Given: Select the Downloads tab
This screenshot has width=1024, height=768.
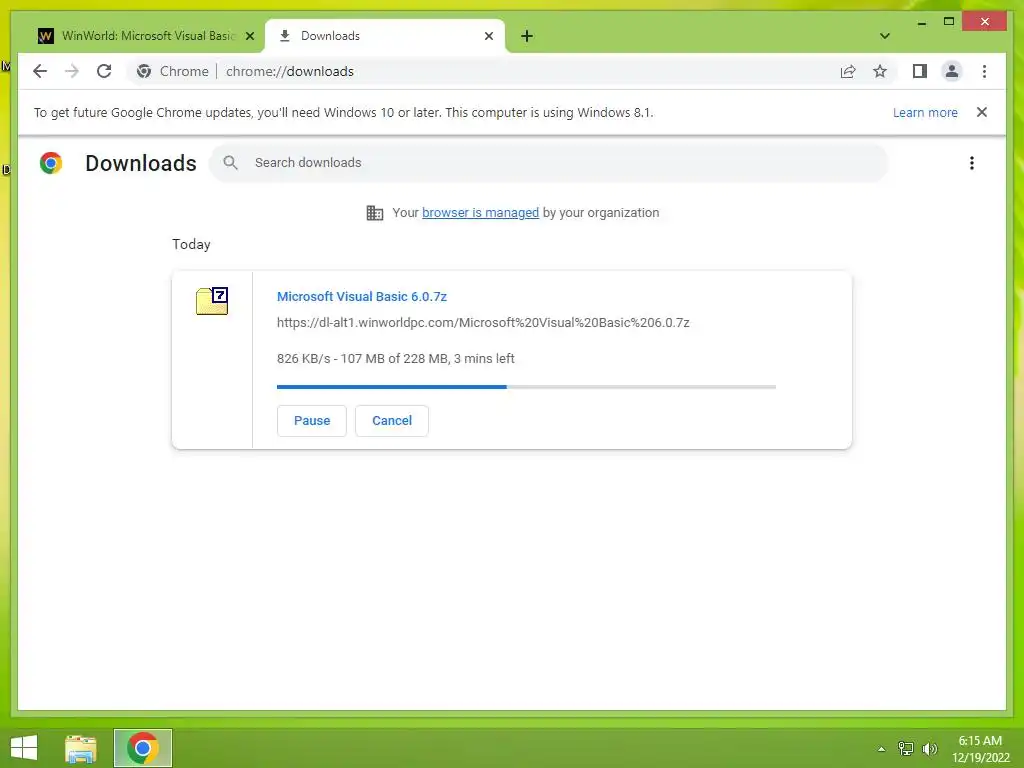Looking at the screenshot, I should point(385,36).
